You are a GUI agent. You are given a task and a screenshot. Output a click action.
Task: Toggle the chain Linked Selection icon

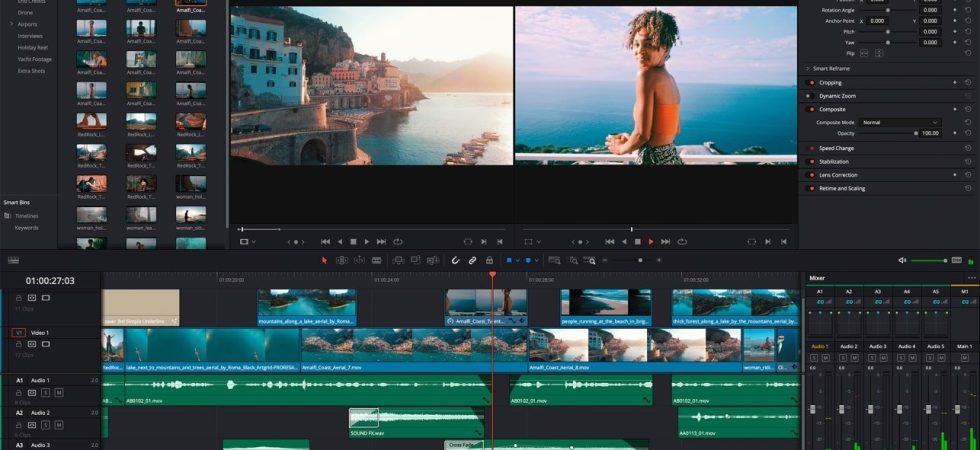click(472, 260)
